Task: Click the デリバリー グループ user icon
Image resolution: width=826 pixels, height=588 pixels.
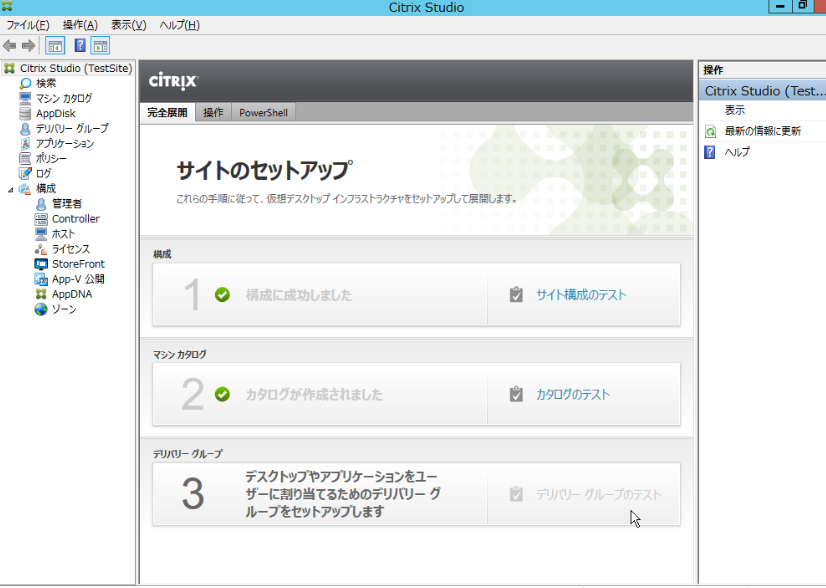Action: click(25, 129)
